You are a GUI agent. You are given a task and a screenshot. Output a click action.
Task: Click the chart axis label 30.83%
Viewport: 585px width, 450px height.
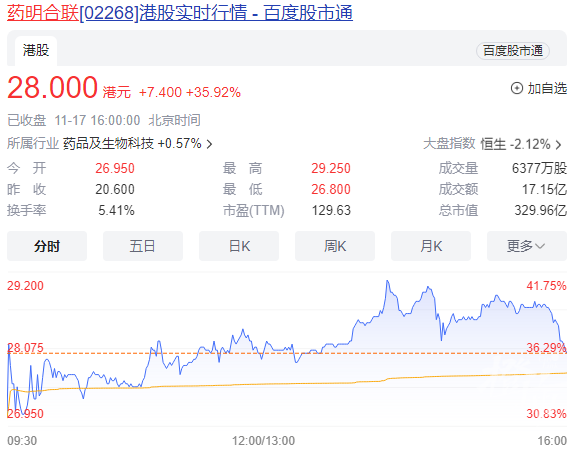point(547,413)
